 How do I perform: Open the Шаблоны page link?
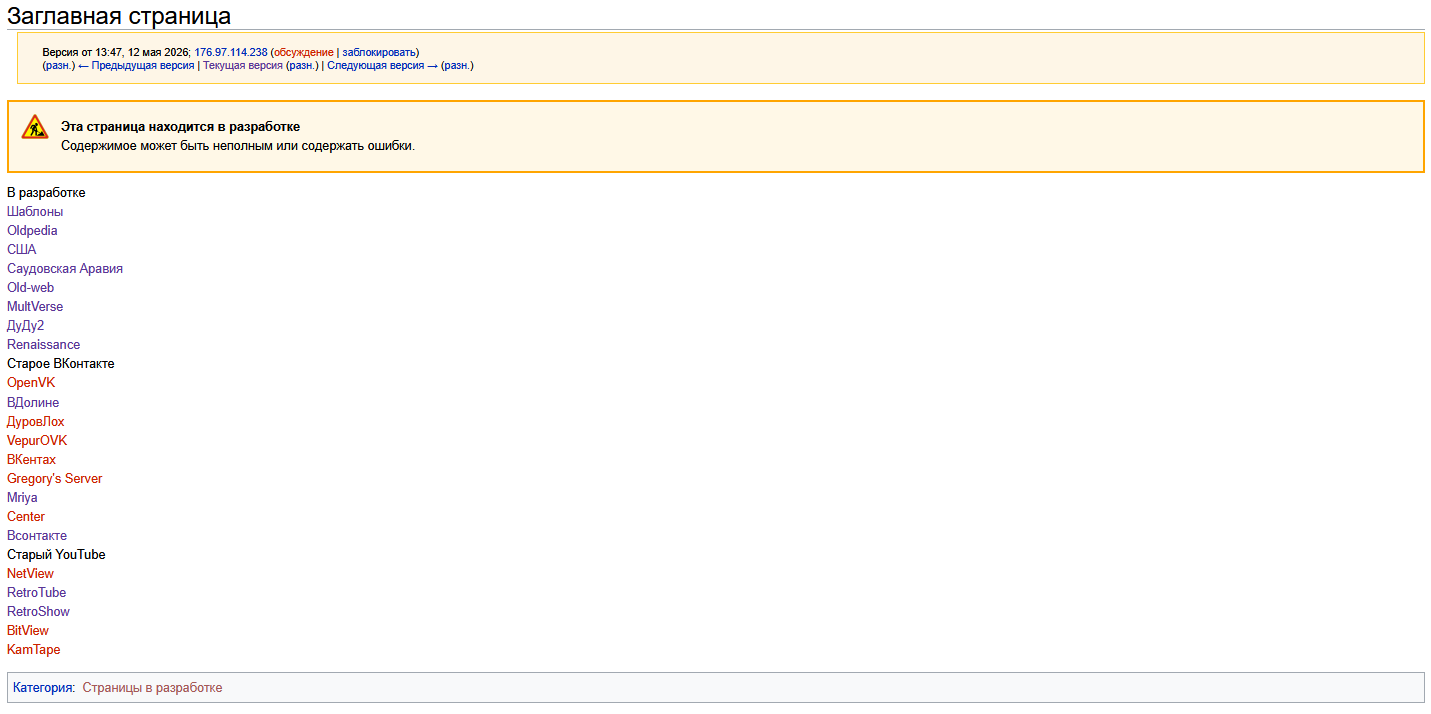(35, 211)
